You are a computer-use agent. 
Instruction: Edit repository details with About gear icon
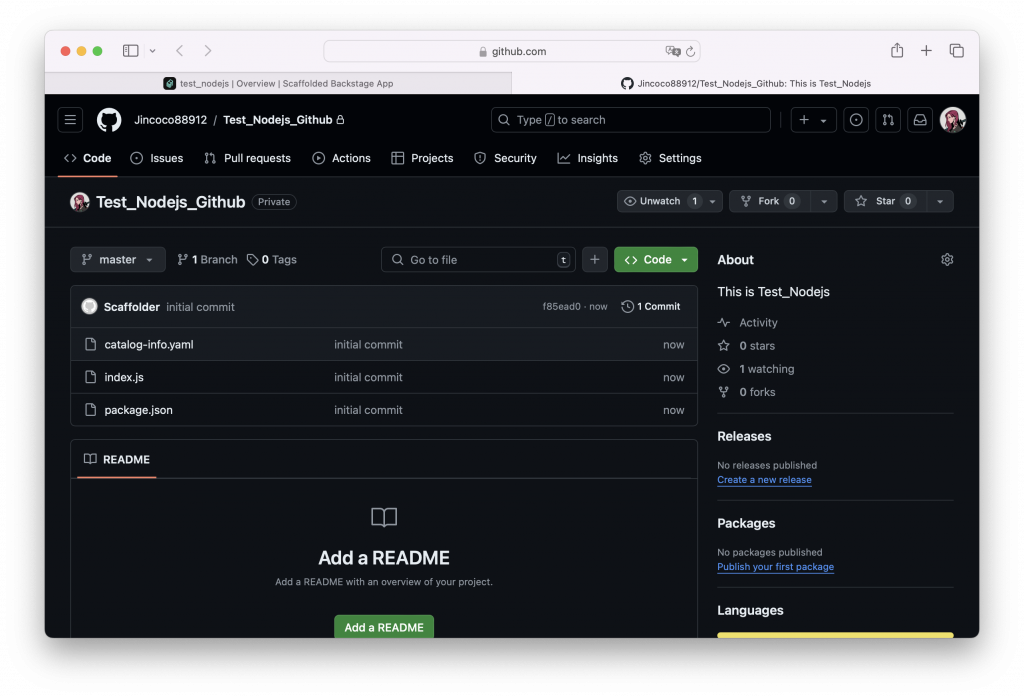pos(947,260)
